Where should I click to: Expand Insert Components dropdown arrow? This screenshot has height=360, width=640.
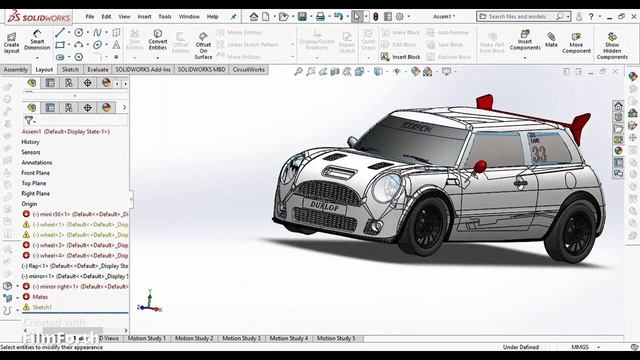pos(525,58)
